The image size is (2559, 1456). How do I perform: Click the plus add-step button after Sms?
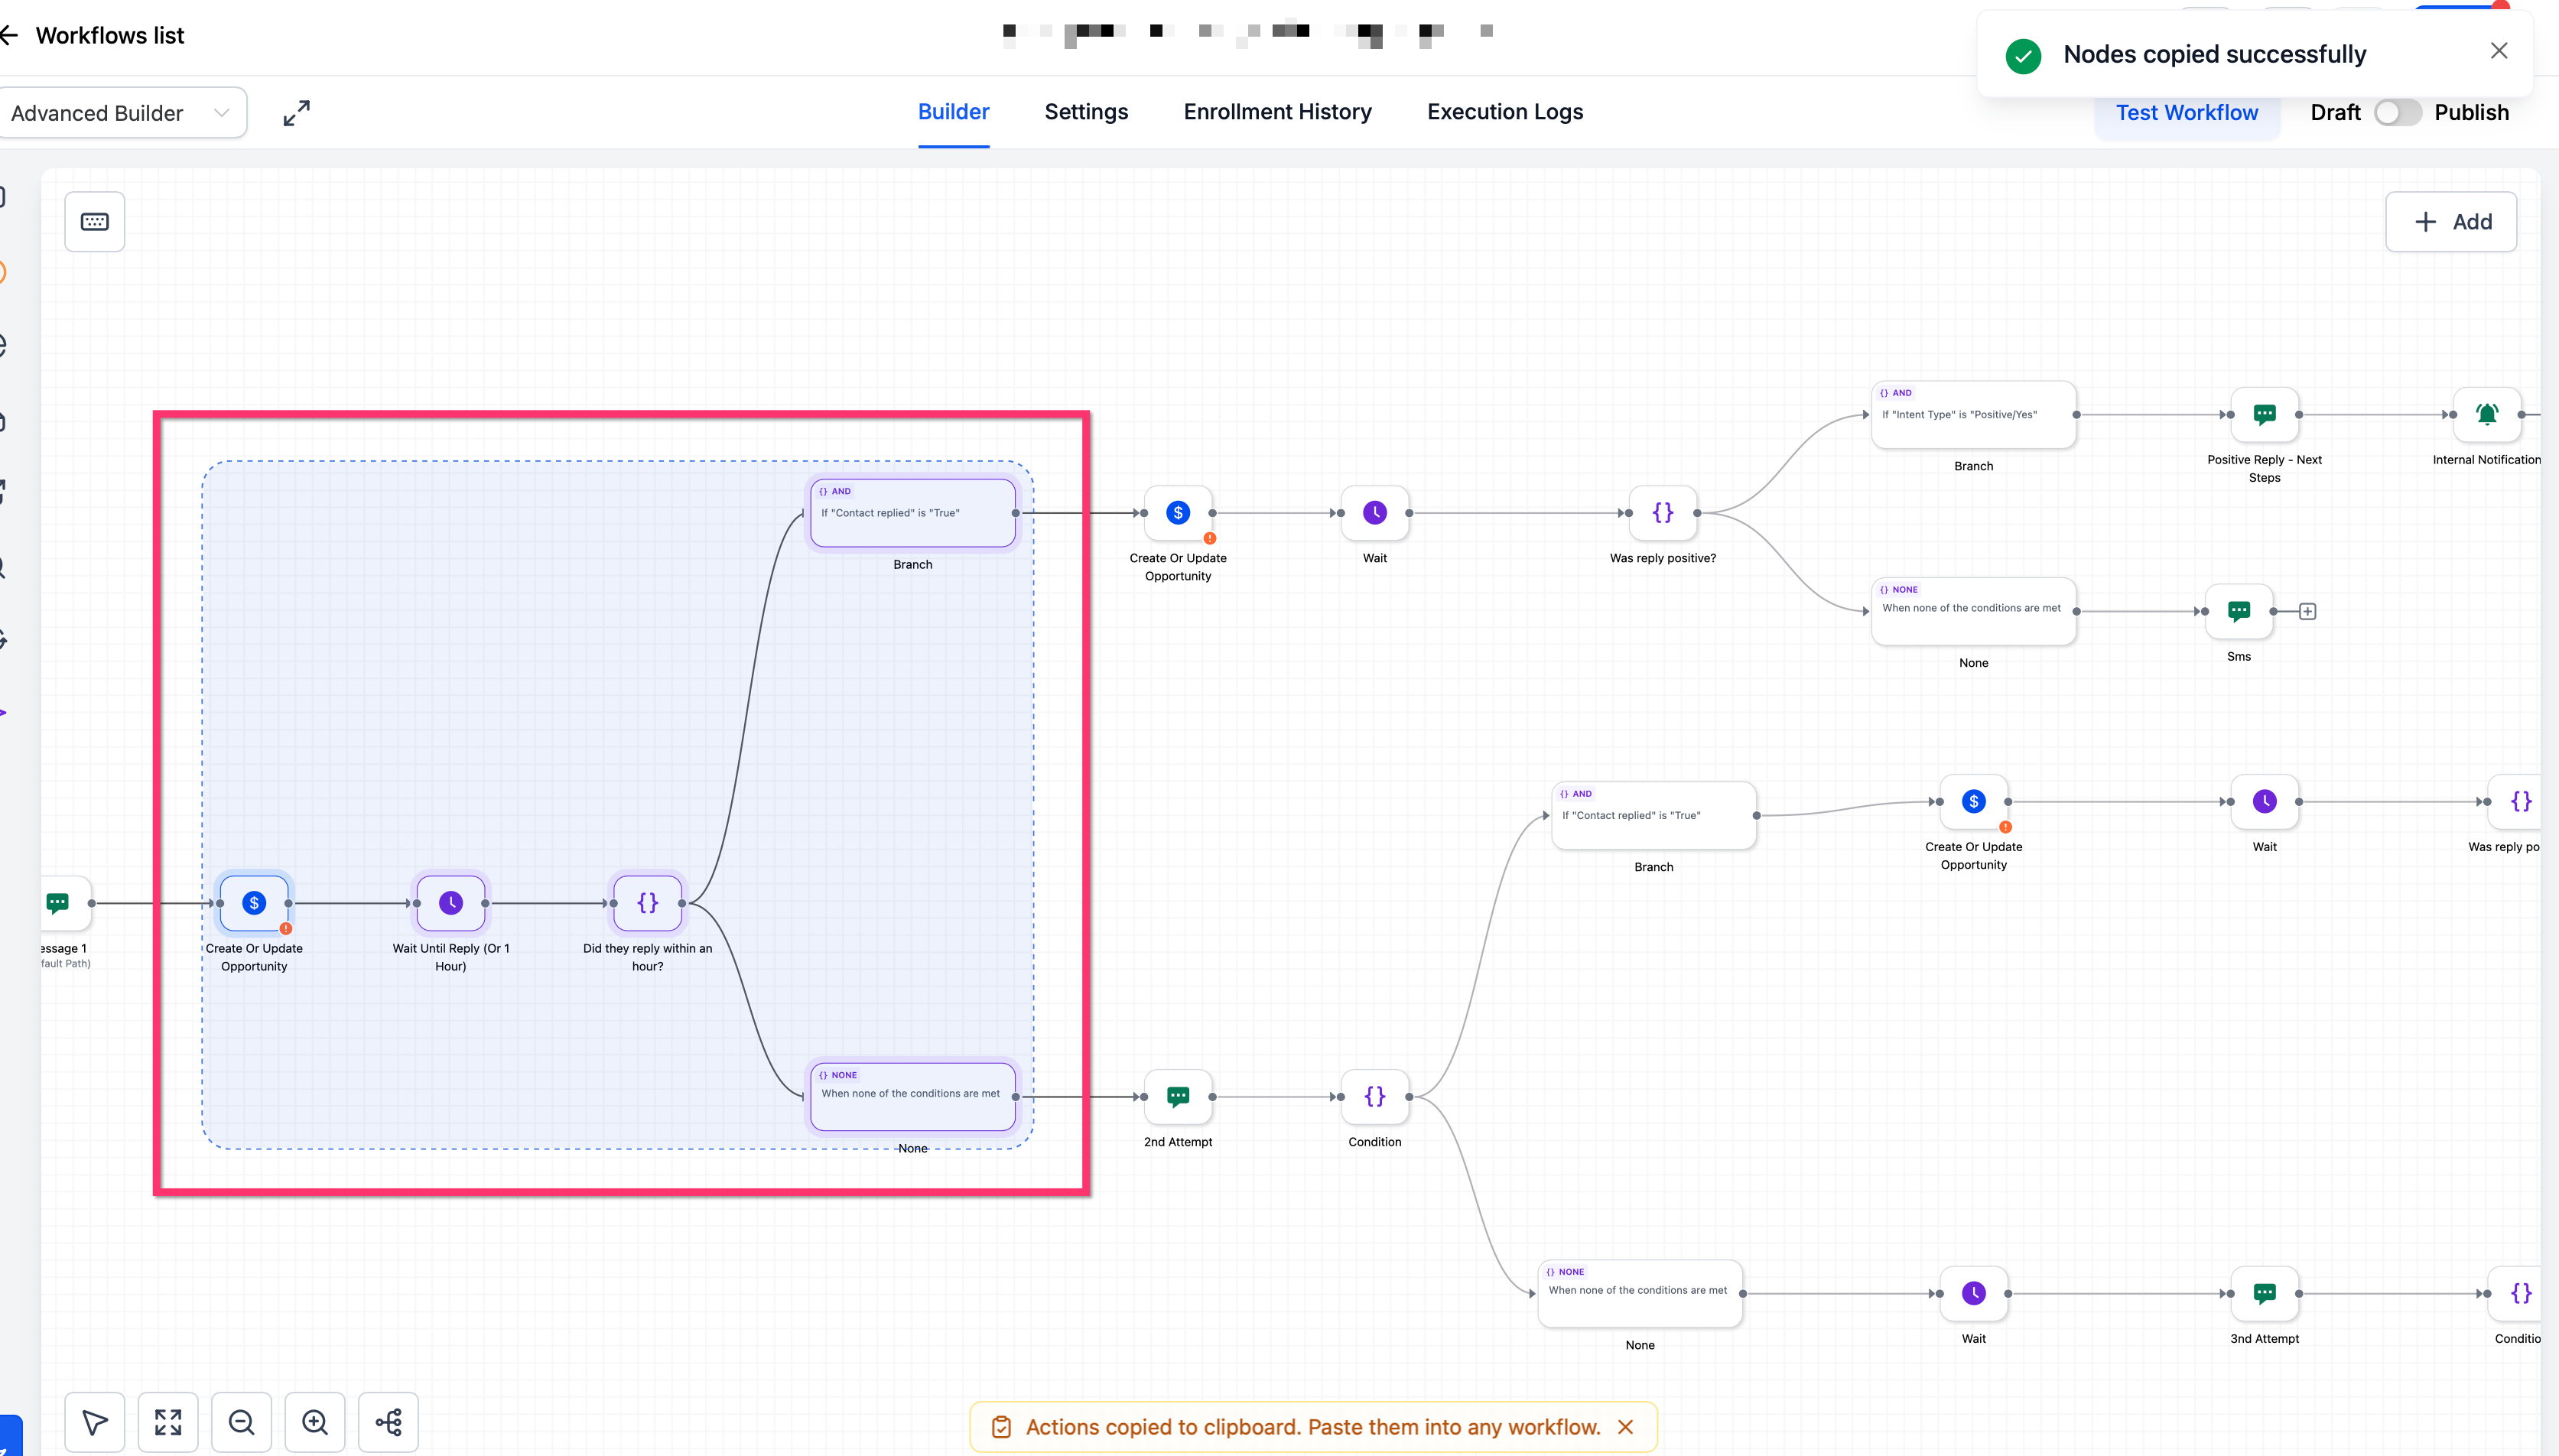coord(2307,611)
